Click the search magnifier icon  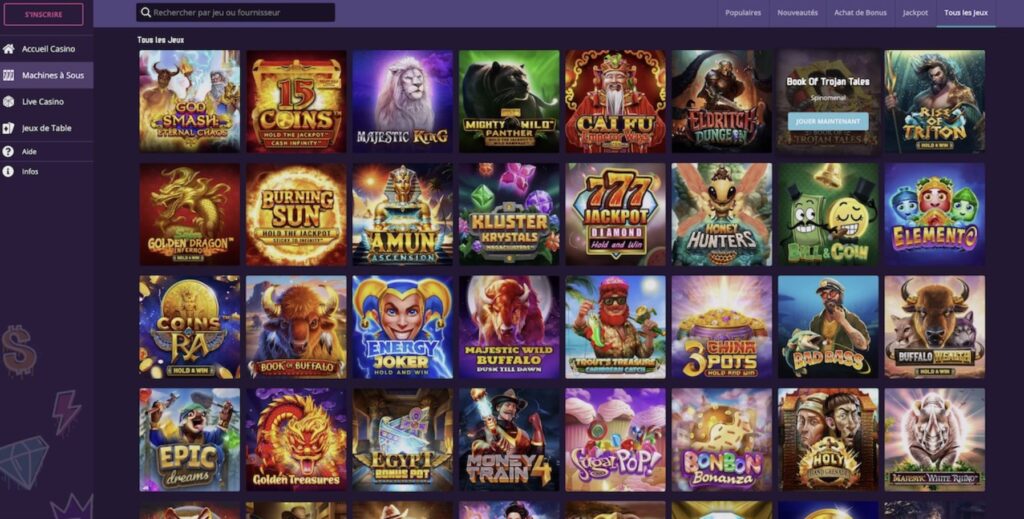click(x=146, y=12)
